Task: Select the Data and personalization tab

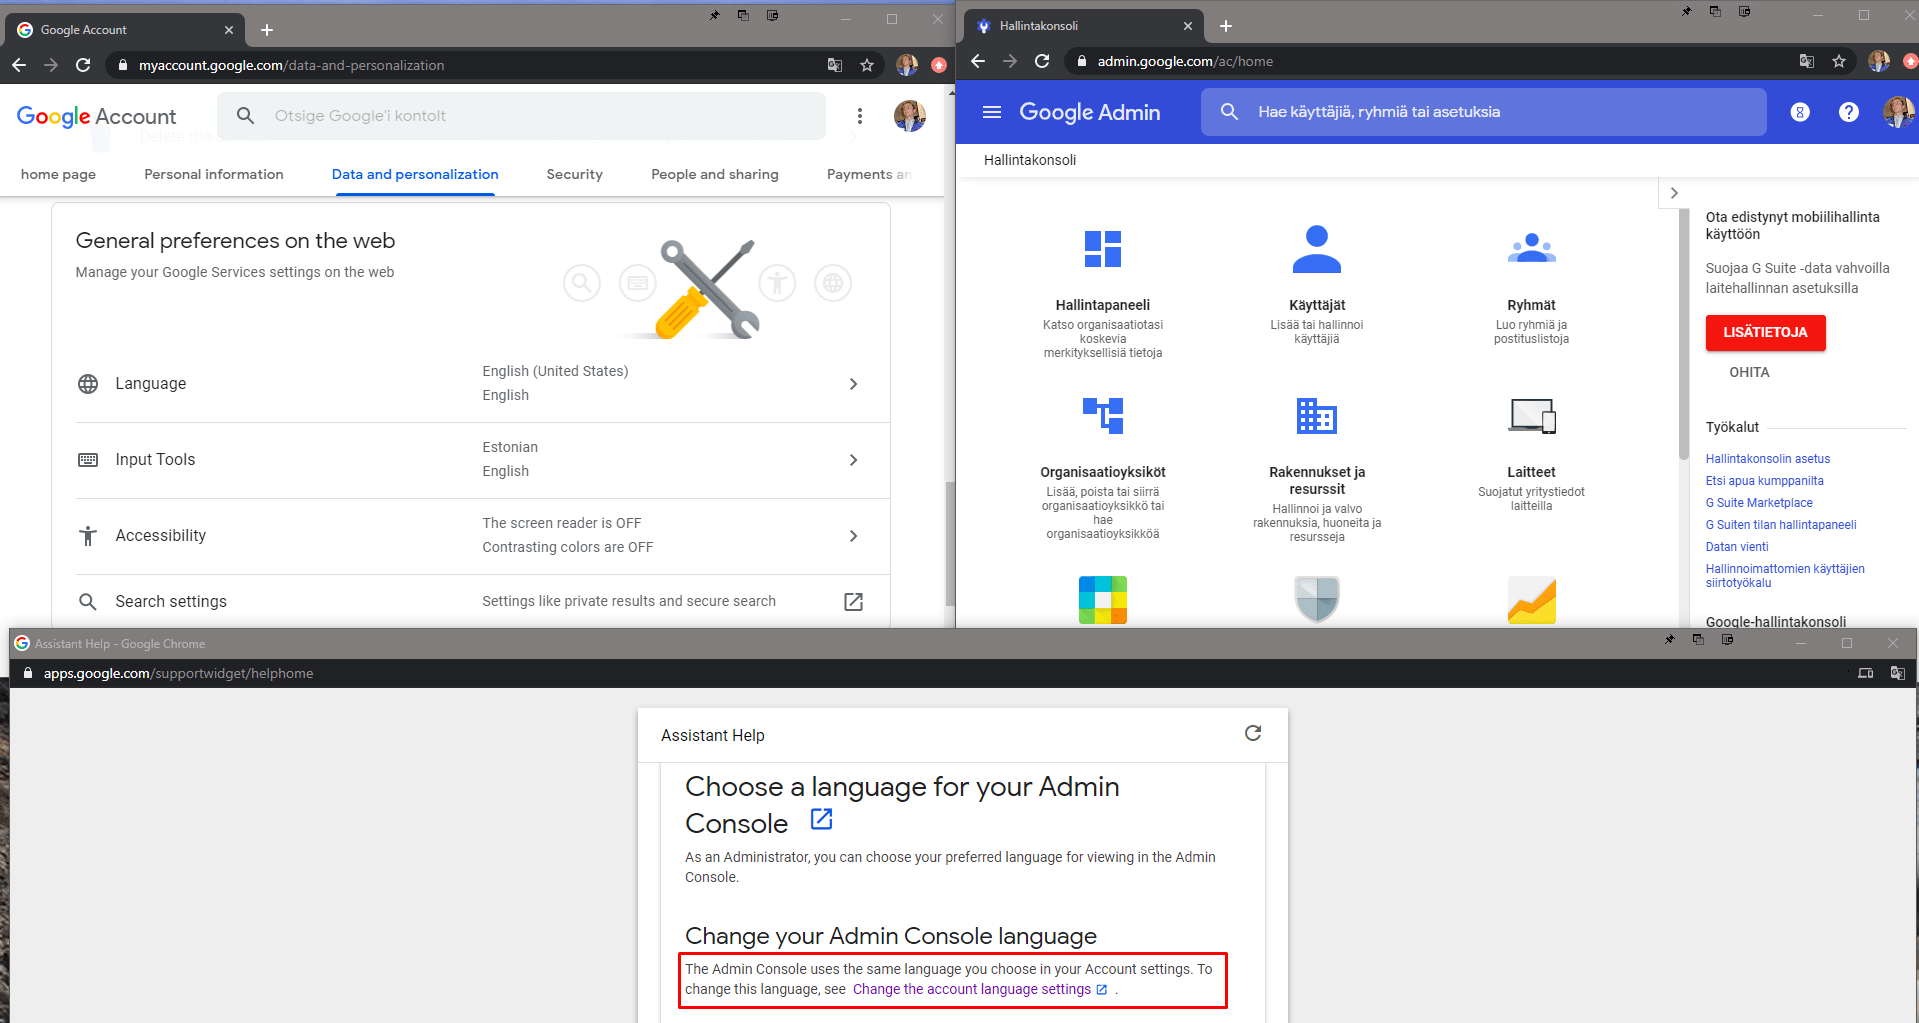Action: point(415,174)
